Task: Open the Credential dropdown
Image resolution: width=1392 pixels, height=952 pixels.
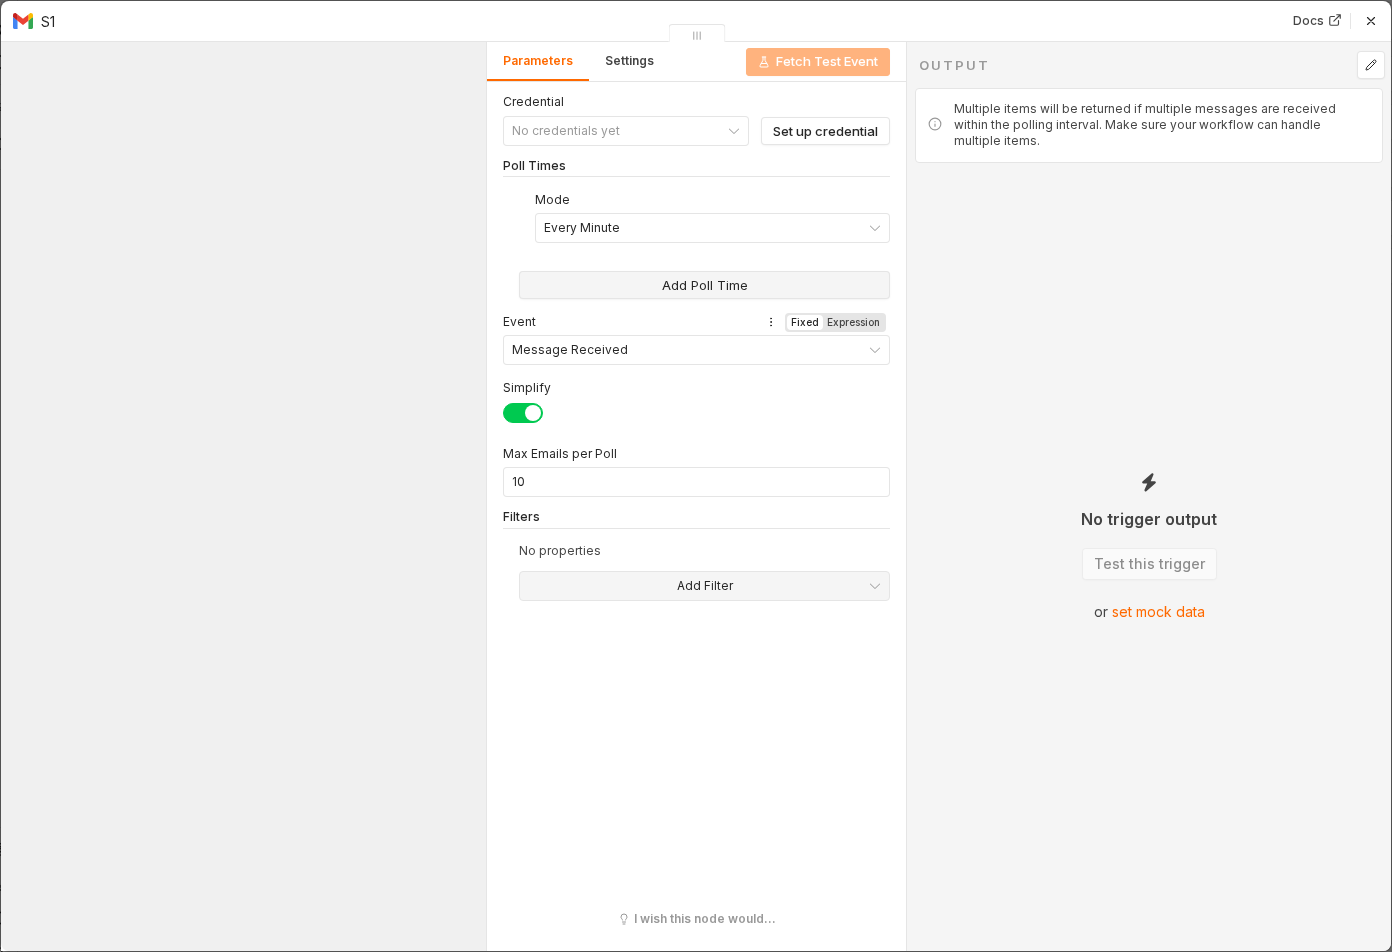Action: pos(626,131)
